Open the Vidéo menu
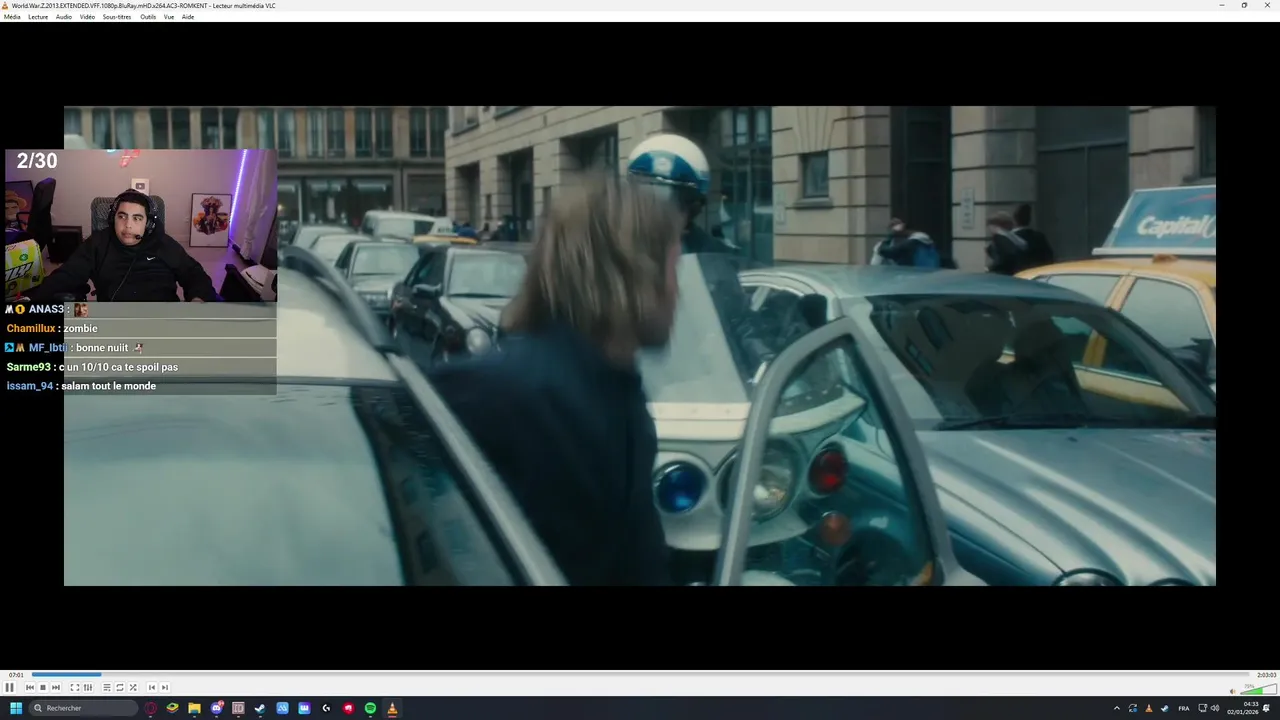Screen dimensions: 1280x720 (87, 17)
